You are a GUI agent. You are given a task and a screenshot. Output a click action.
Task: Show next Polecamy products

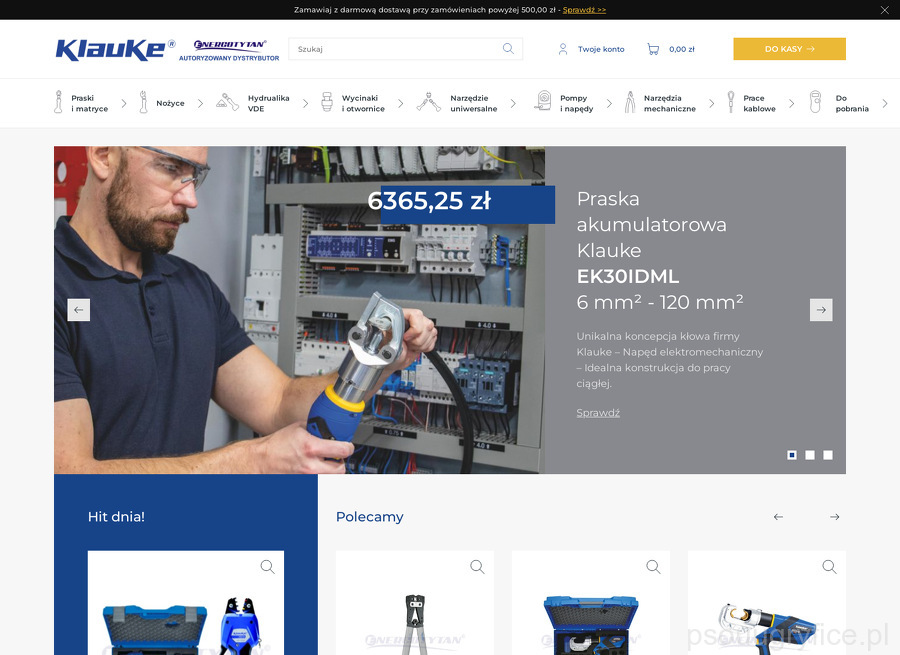tap(835, 517)
